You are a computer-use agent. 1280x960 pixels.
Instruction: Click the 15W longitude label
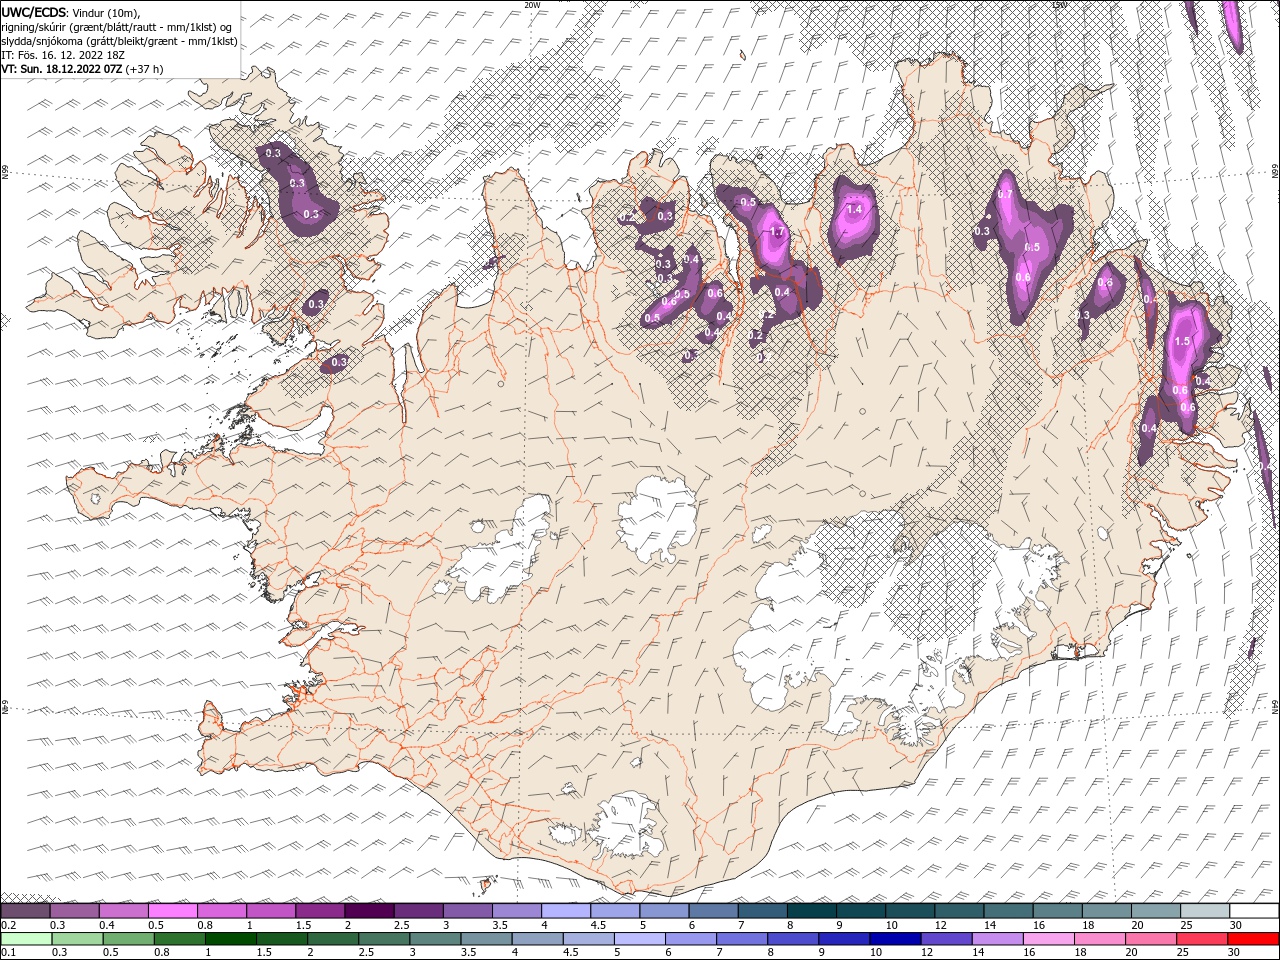[1059, 5]
